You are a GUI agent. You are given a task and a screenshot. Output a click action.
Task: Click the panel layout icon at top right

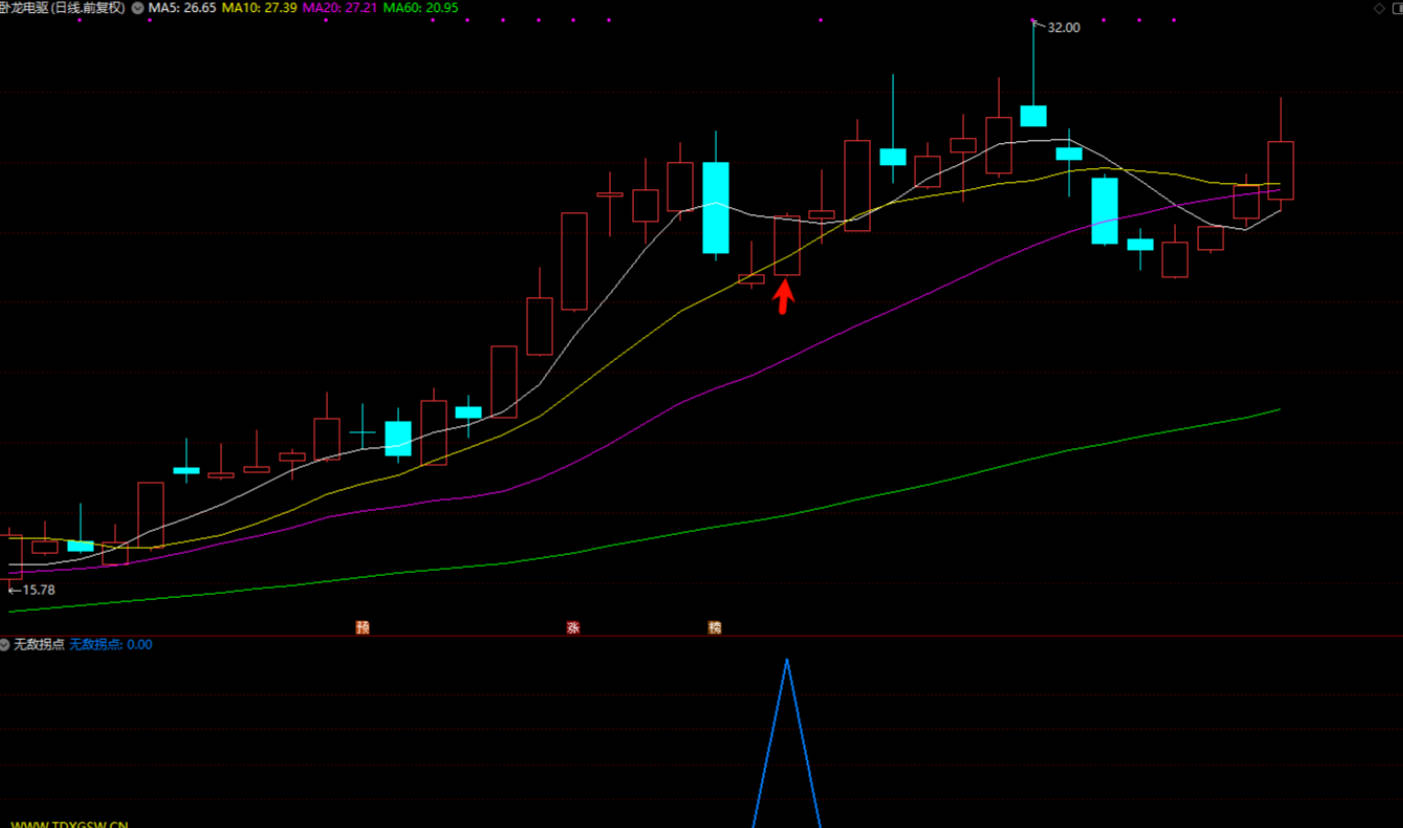click(x=1396, y=8)
